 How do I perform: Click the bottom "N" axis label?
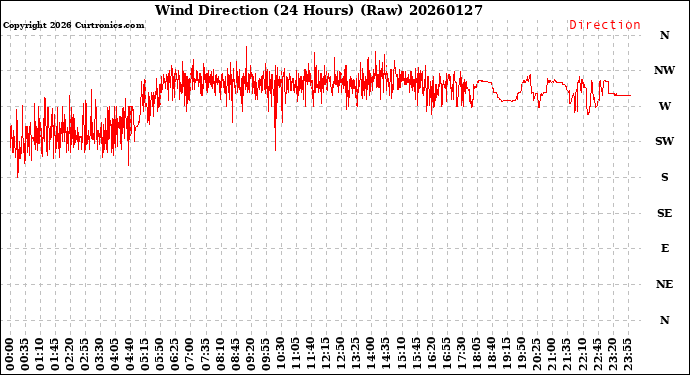pos(664,320)
